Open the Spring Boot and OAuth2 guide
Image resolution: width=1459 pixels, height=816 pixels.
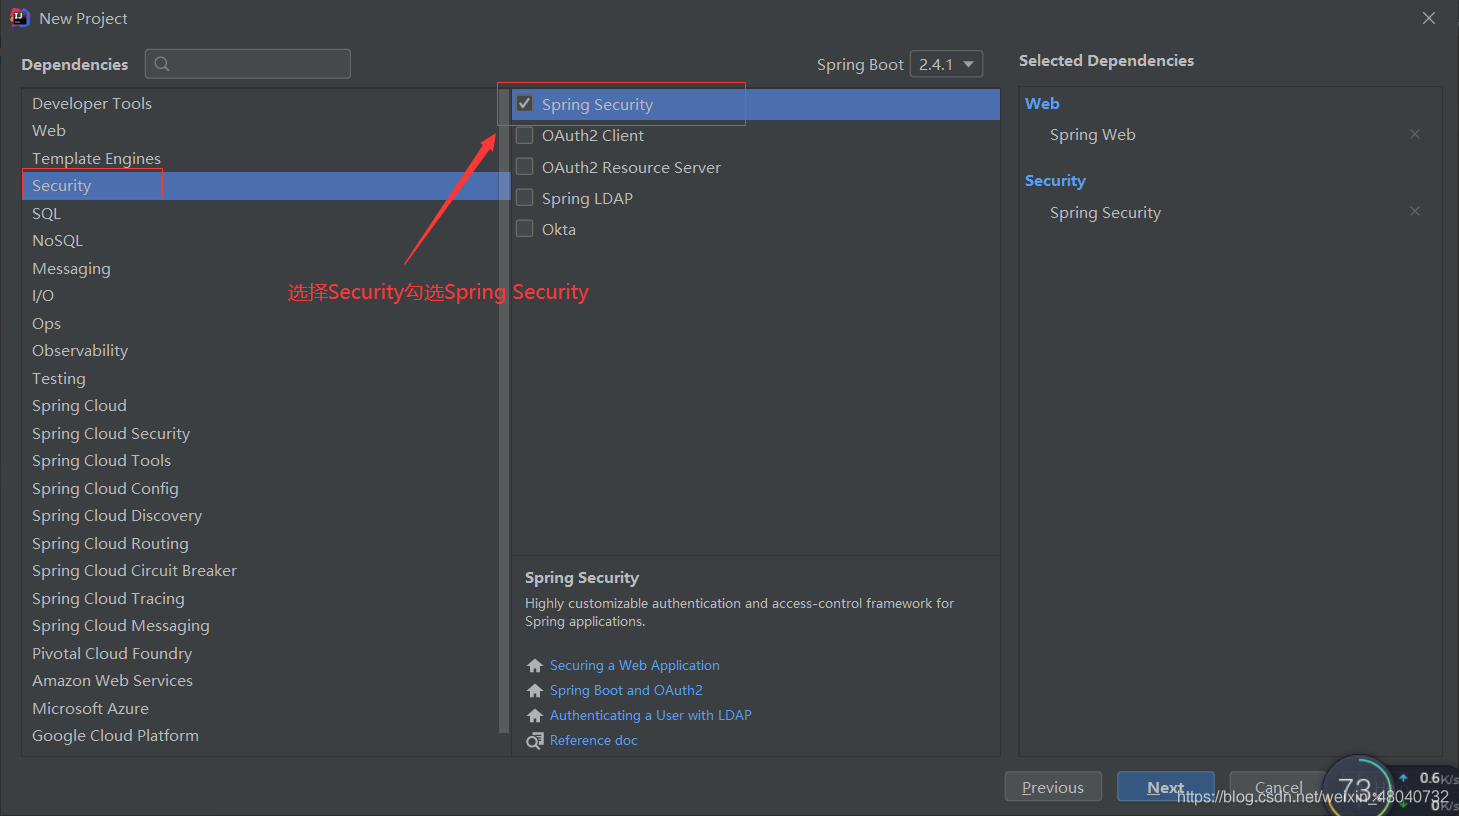pyautogui.click(x=626, y=690)
